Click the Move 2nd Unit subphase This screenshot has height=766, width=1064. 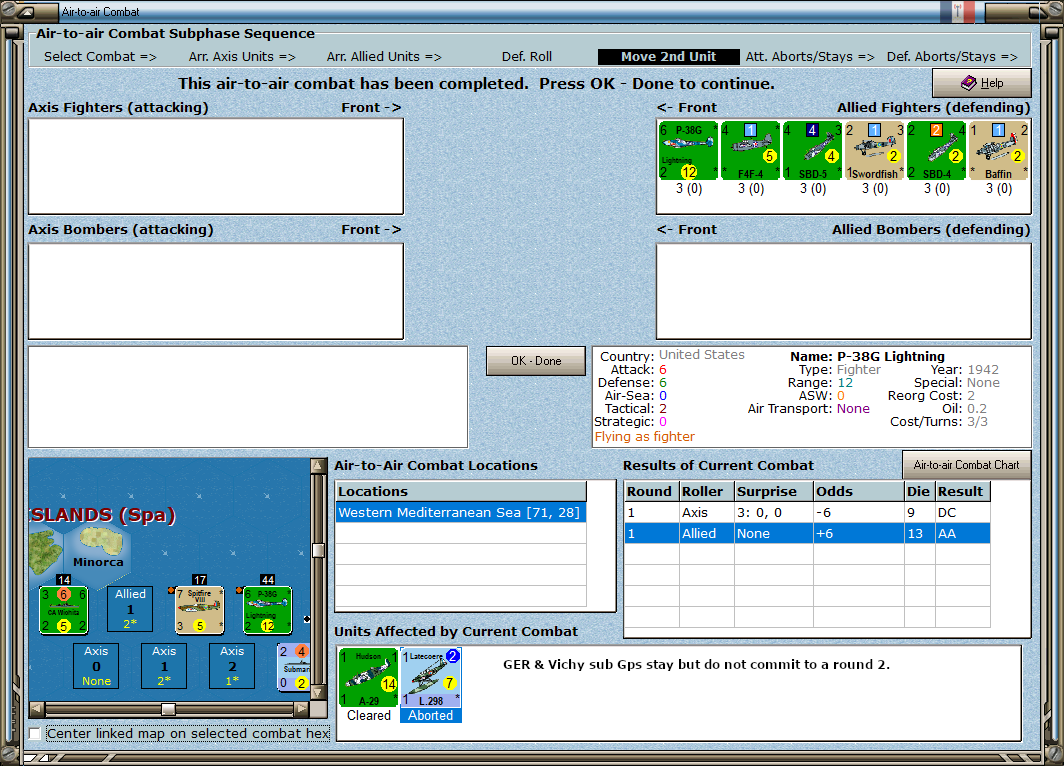[668, 57]
